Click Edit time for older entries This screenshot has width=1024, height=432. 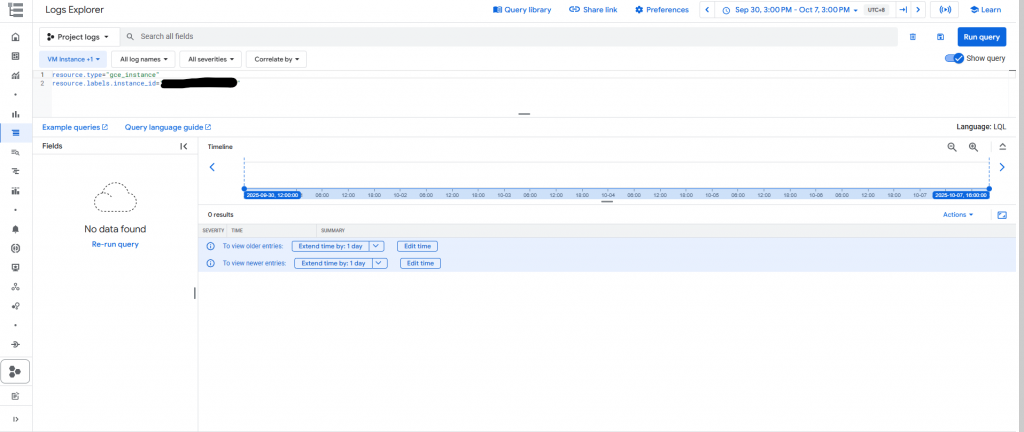[417, 246]
